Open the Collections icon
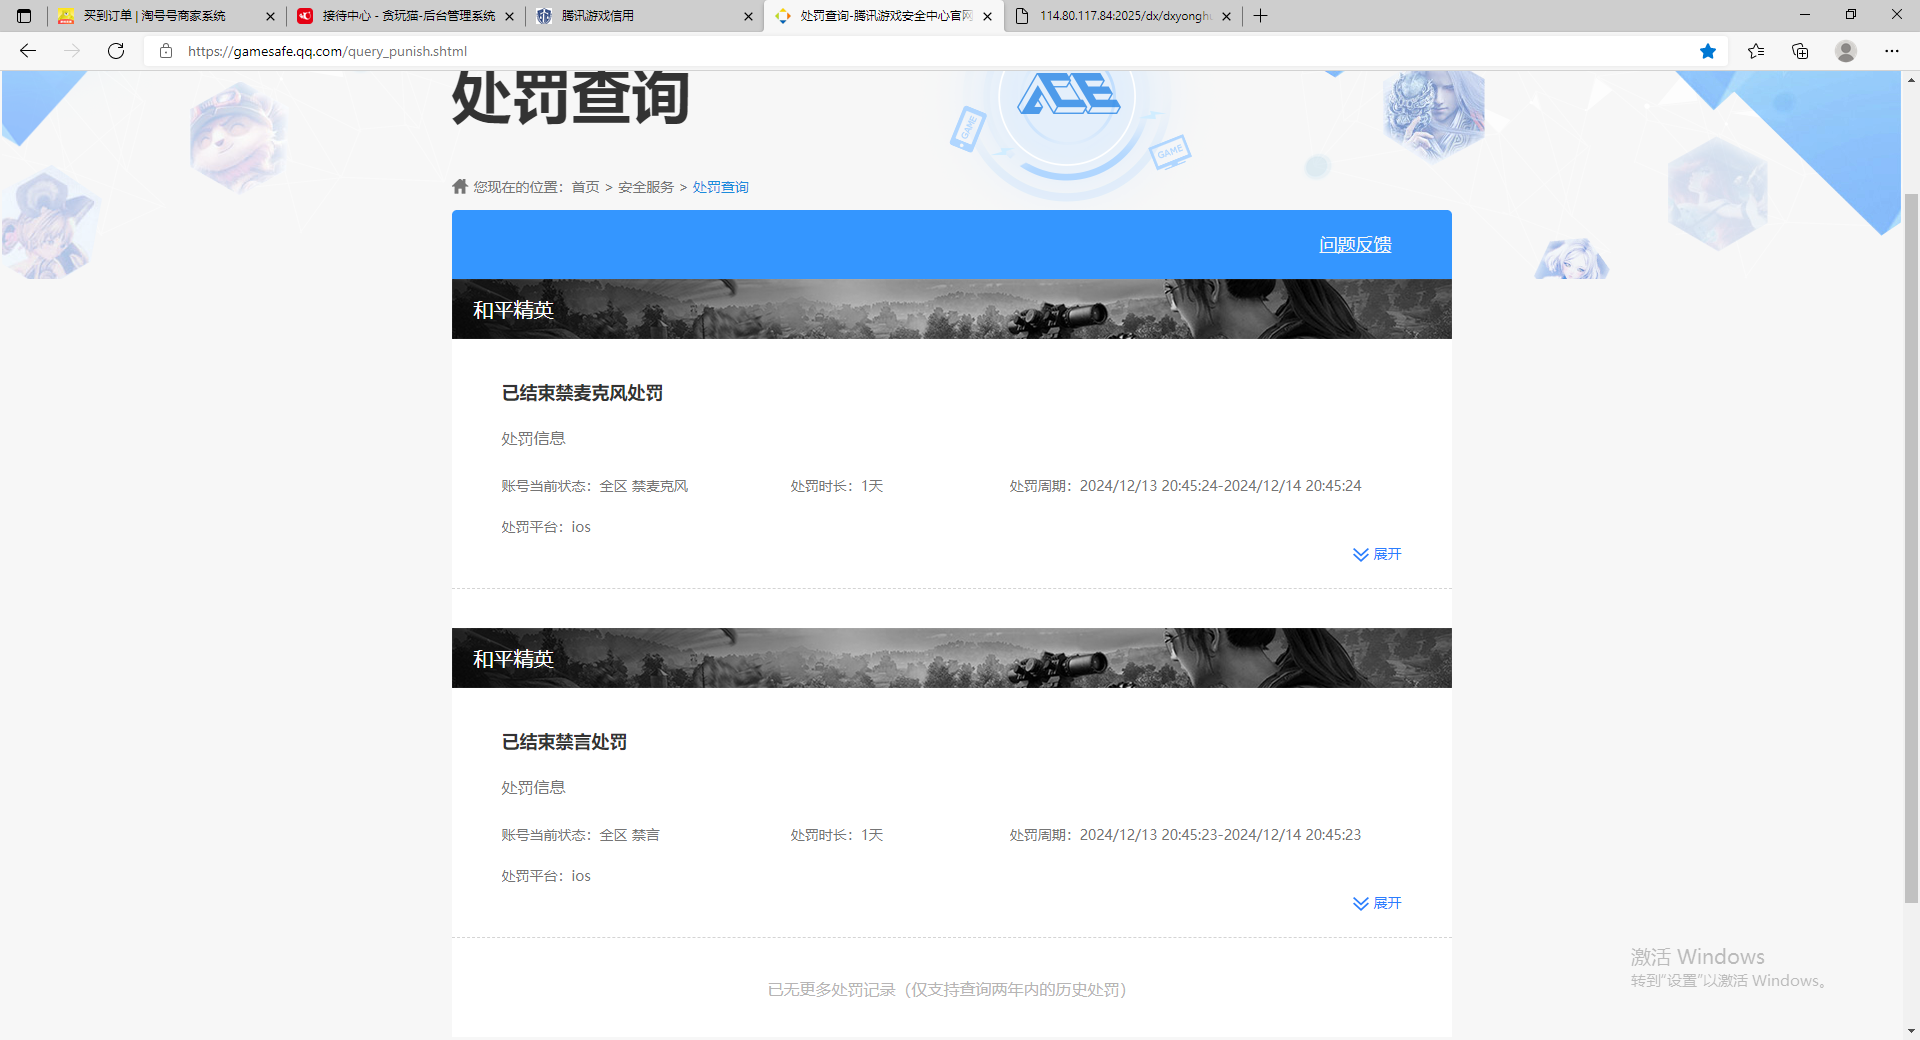 coord(1801,51)
